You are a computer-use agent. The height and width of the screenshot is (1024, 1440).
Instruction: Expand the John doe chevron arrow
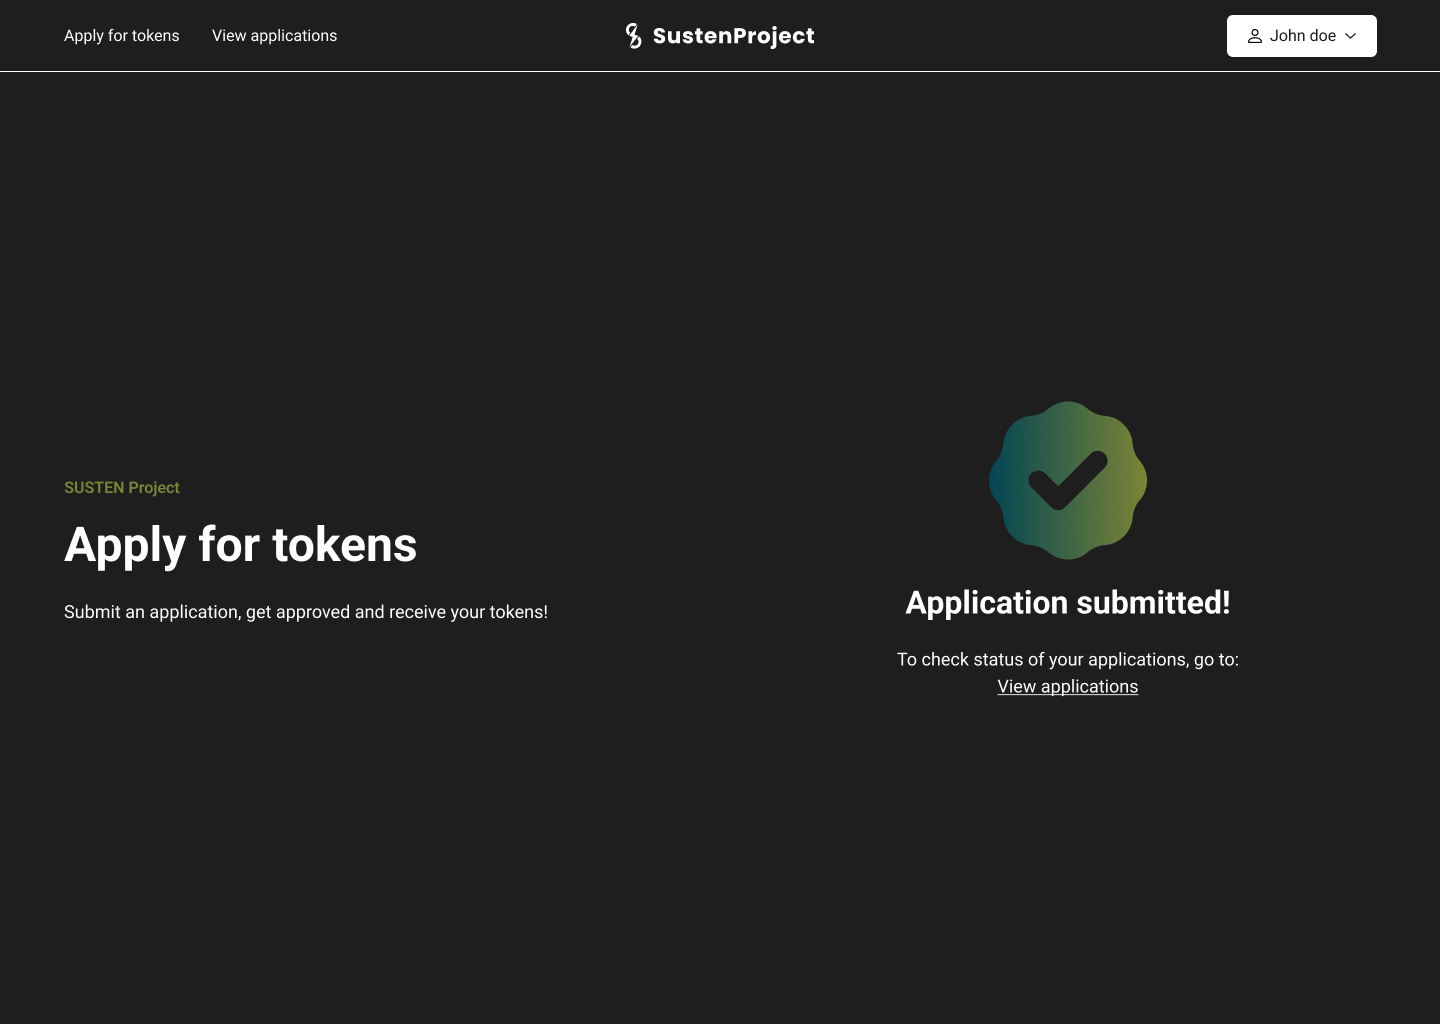1351,36
